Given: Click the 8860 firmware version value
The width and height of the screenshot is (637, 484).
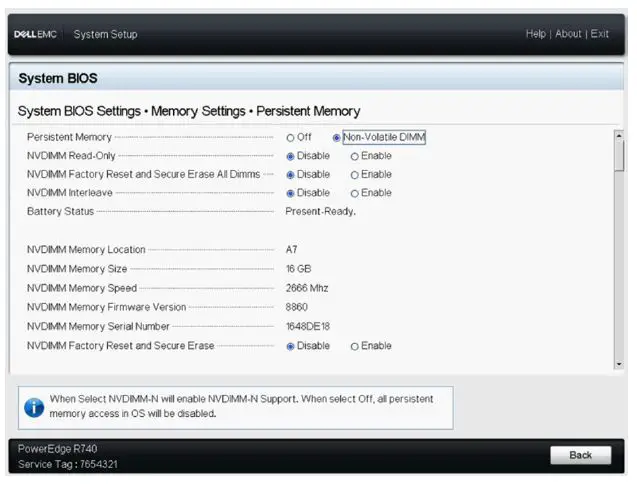Looking at the screenshot, I should click(296, 307).
